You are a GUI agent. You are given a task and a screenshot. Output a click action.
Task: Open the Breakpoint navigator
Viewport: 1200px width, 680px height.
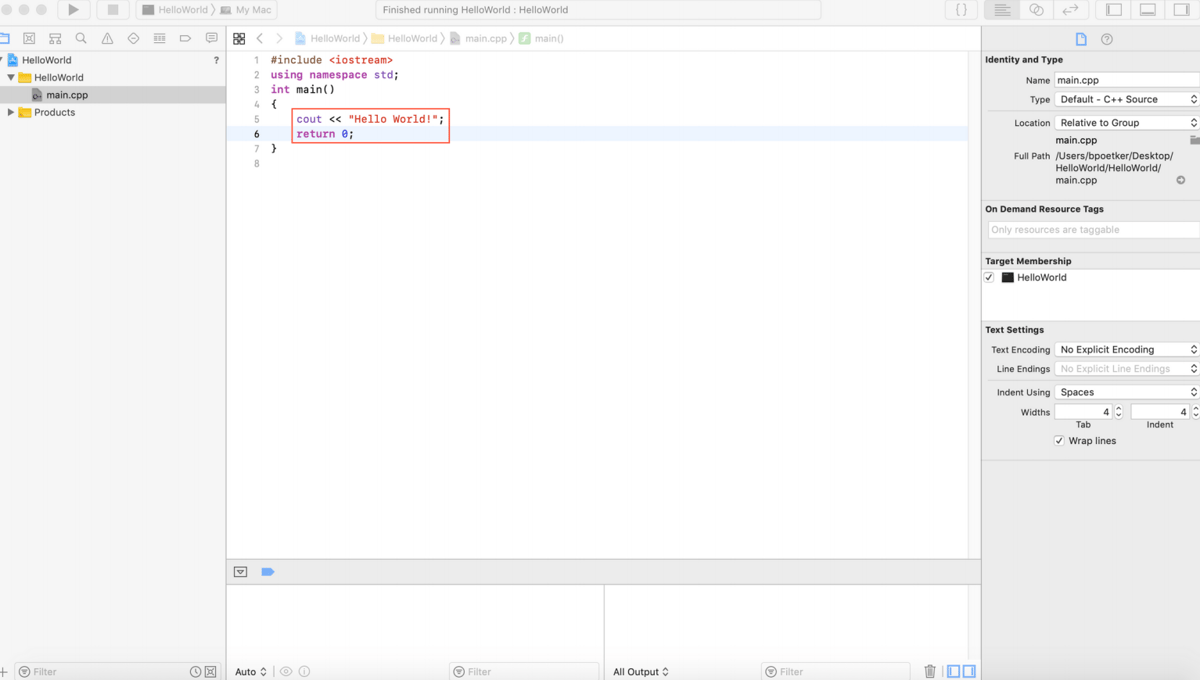pyautogui.click(x=185, y=38)
